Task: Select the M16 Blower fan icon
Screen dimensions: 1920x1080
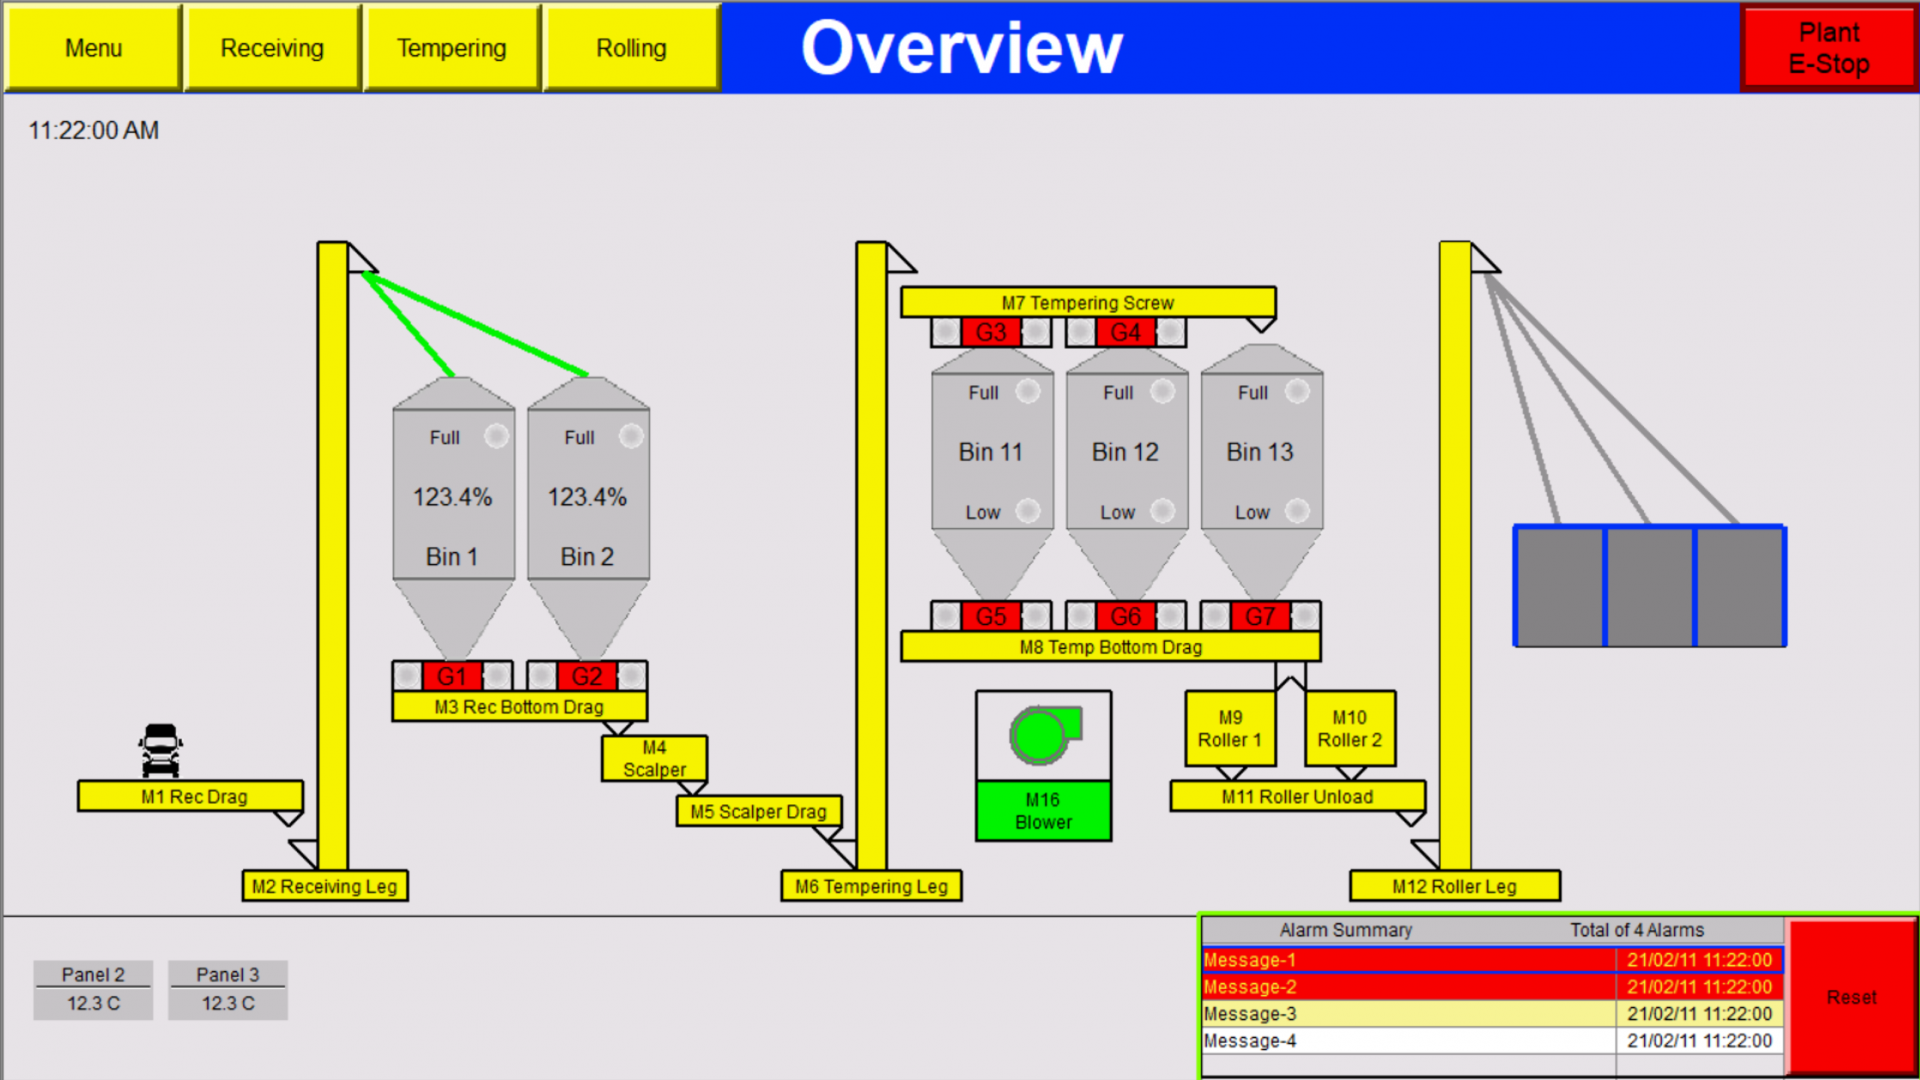Action: (x=1041, y=736)
